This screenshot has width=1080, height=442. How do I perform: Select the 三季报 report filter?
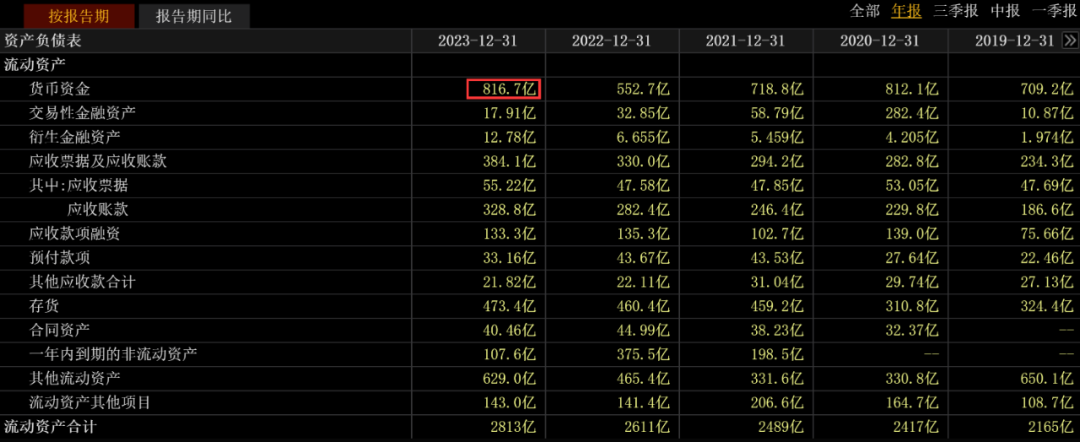coord(955,11)
